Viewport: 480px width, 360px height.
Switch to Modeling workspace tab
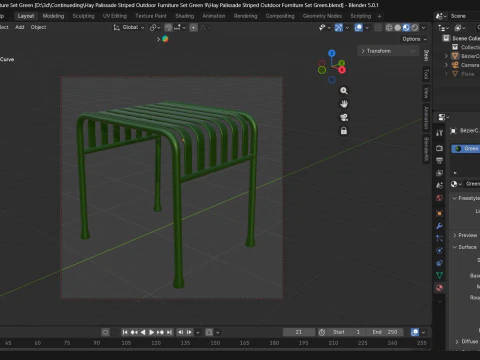53,16
